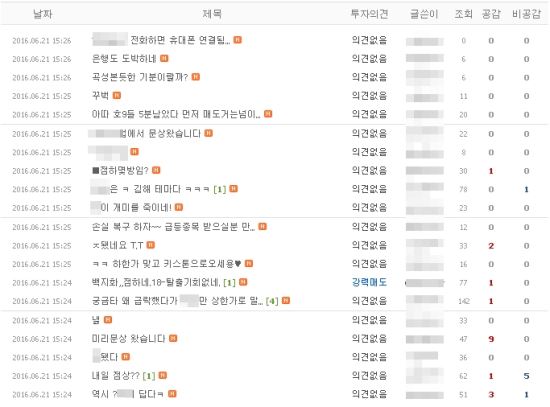Open post 손실 복구 하자~~ 급등종목
The image size is (550, 407).
[x=173, y=227]
